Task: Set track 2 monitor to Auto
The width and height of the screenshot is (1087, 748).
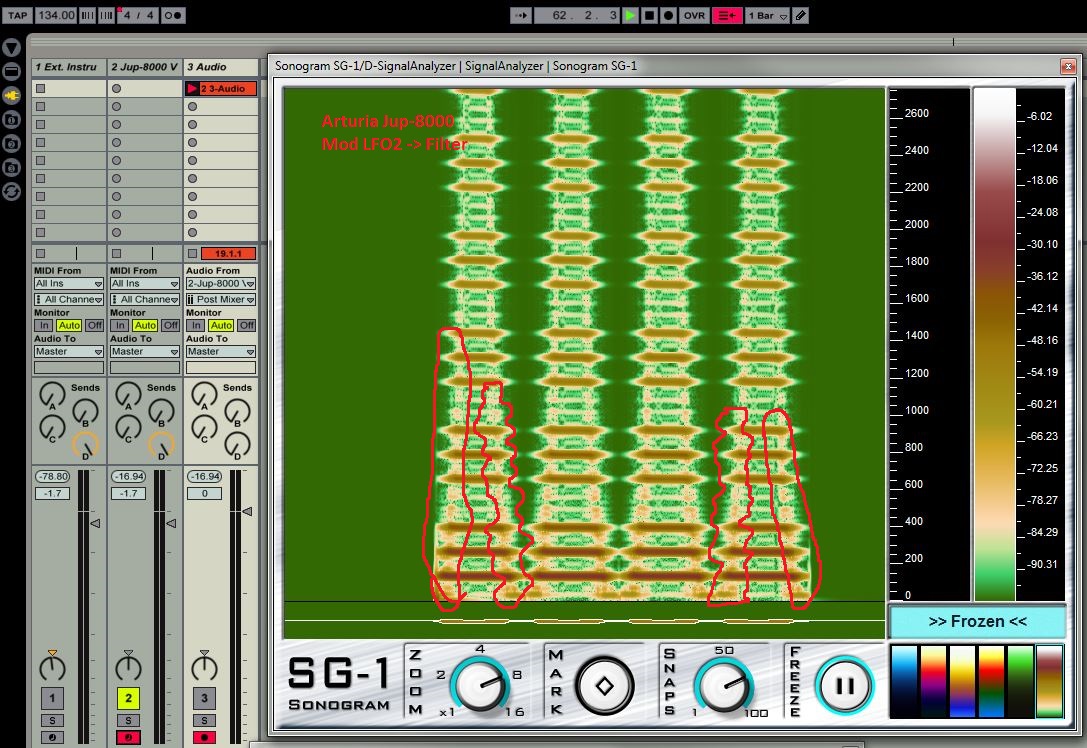Action: [145, 325]
